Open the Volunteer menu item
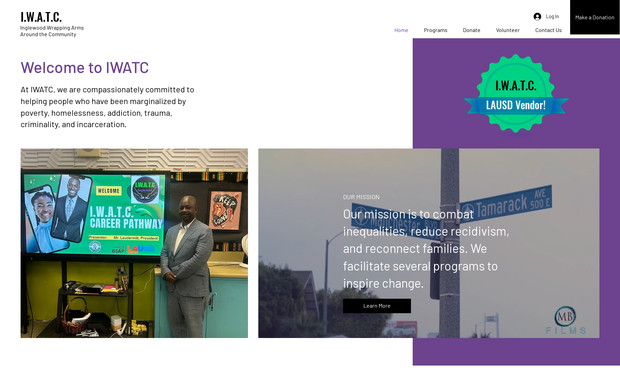 click(508, 30)
